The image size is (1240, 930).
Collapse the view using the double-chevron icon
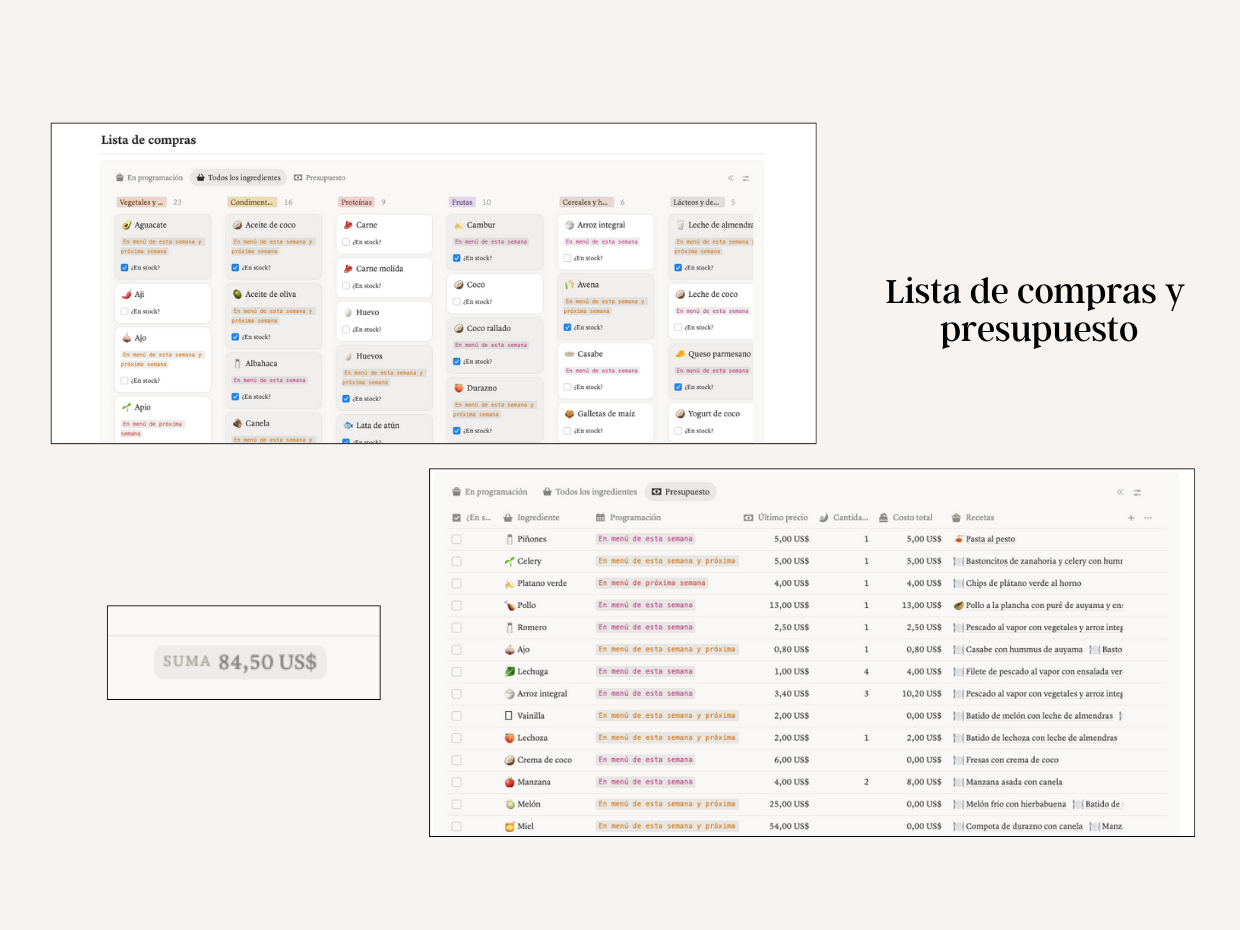(1120, 491)
